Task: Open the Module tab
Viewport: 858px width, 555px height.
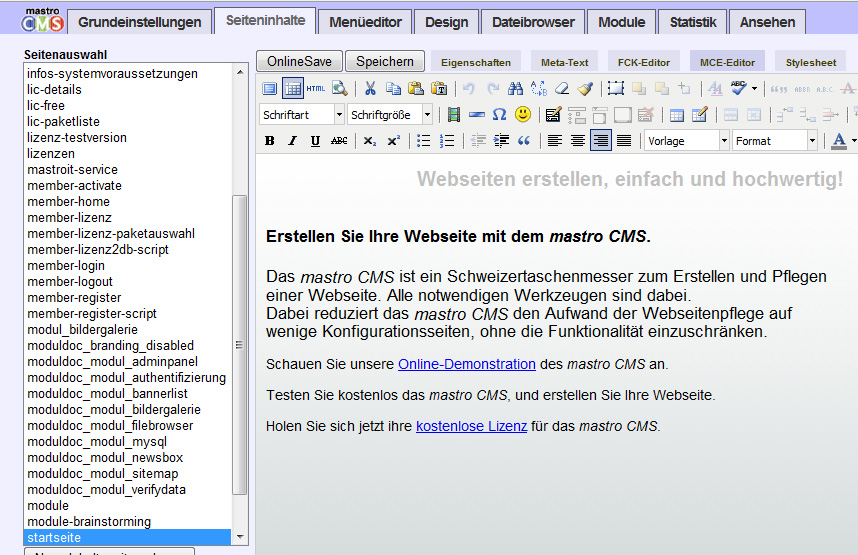Action: 622,22
